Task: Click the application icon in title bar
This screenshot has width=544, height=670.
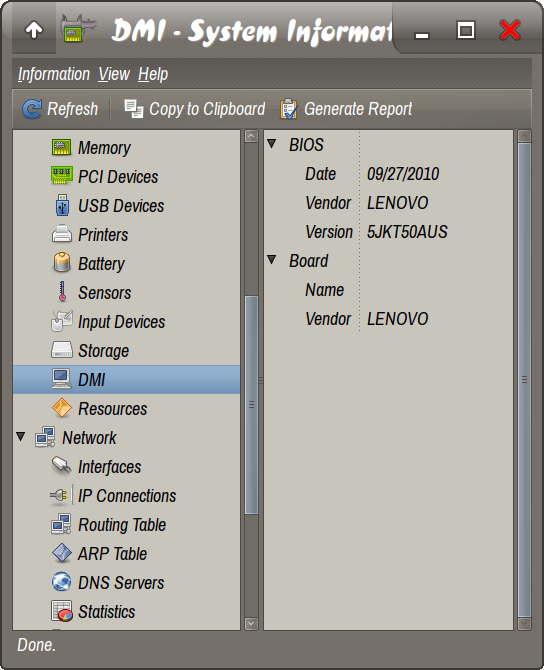Action: tap(78, 29)
